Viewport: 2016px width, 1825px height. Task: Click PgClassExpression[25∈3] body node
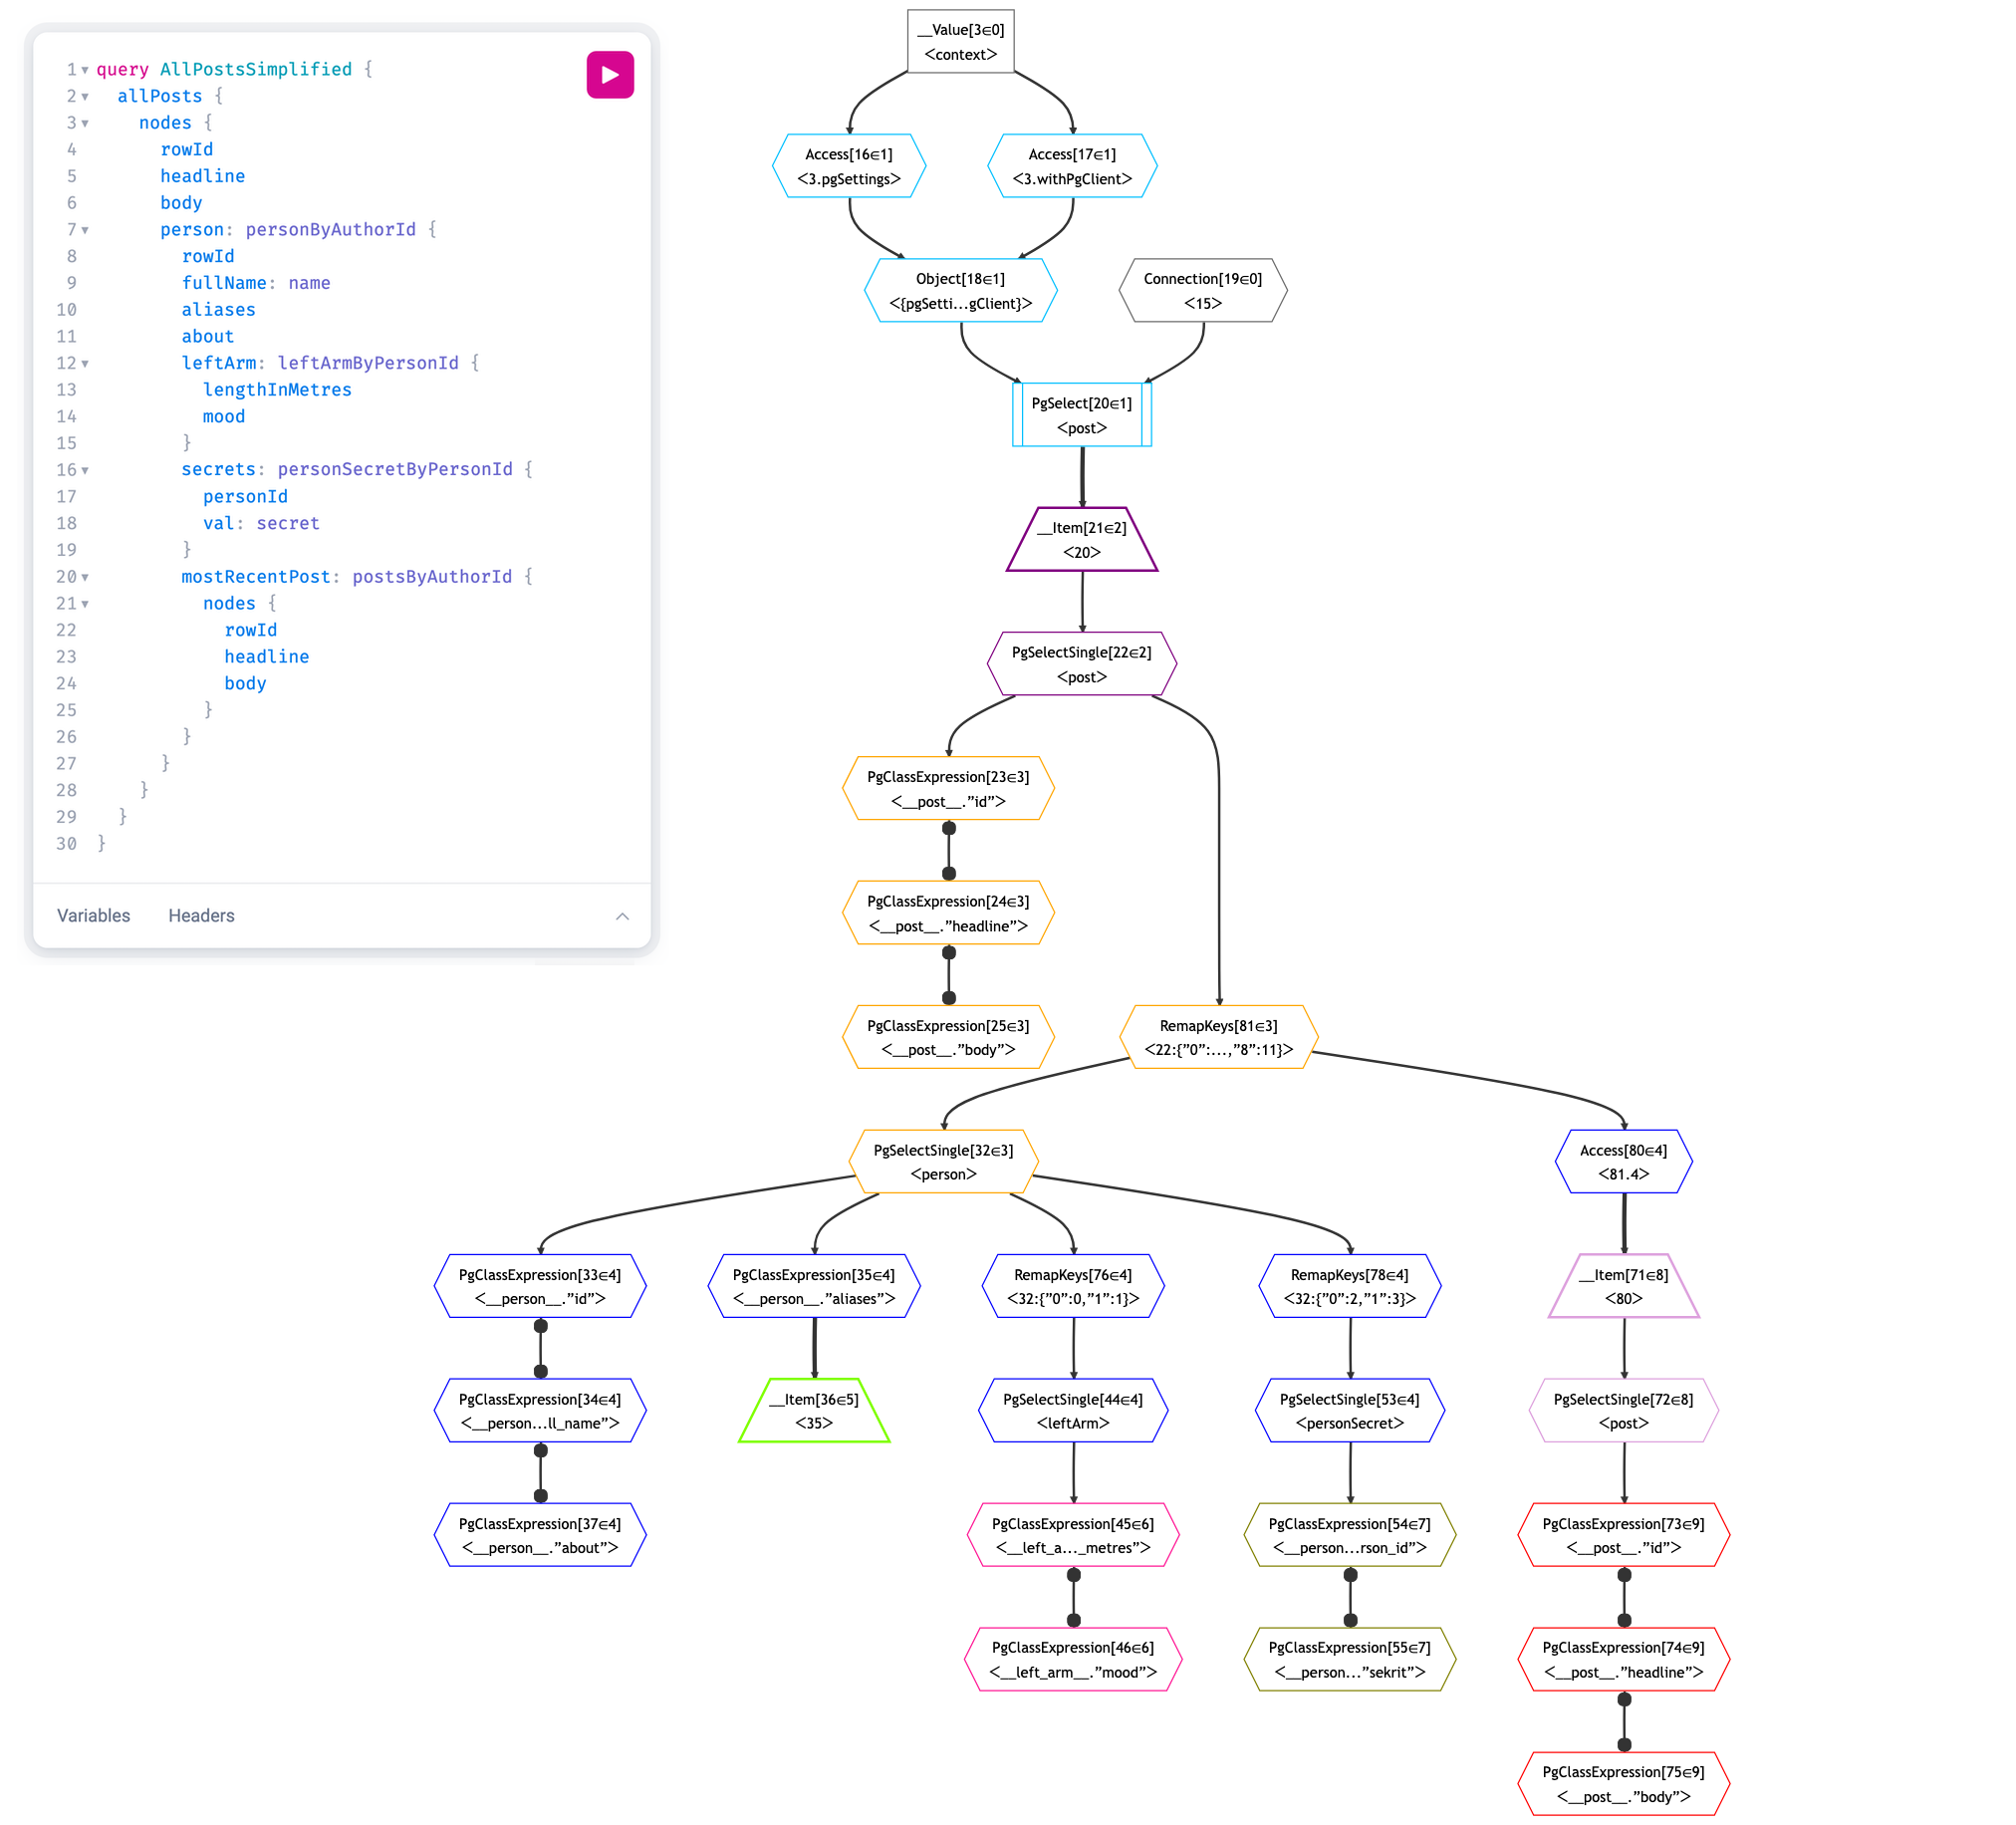pyautogui.click(x=948, y=1037)
